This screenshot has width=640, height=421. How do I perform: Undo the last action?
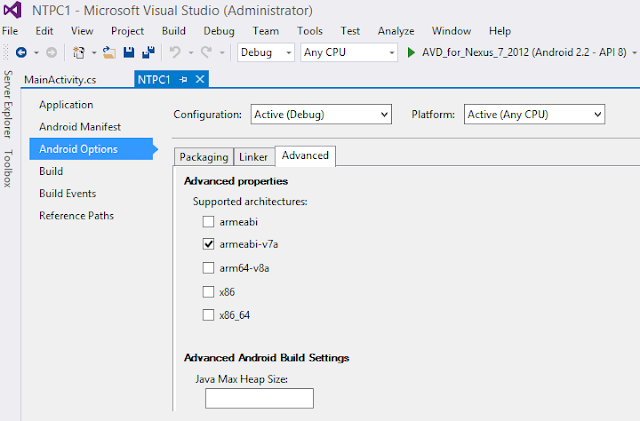click(175, 52)
